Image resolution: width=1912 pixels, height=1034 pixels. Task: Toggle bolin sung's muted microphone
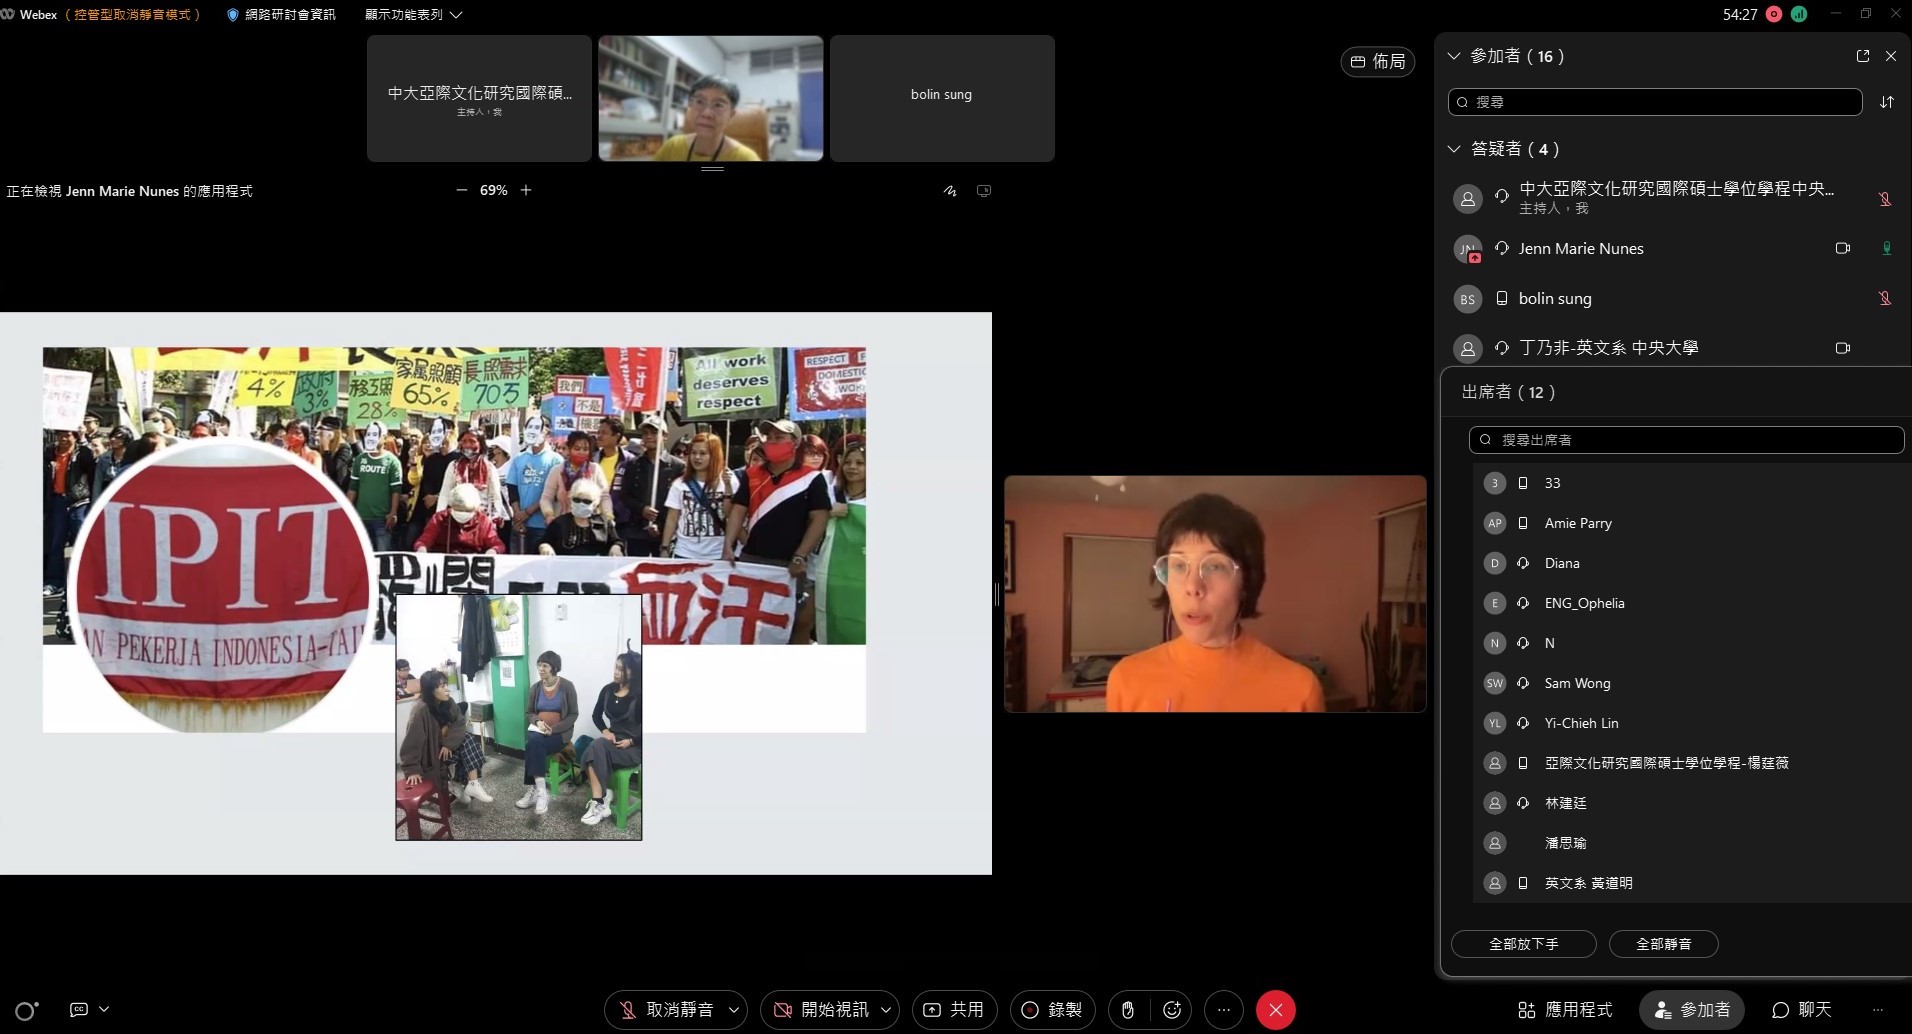(x=1884, y=298)
